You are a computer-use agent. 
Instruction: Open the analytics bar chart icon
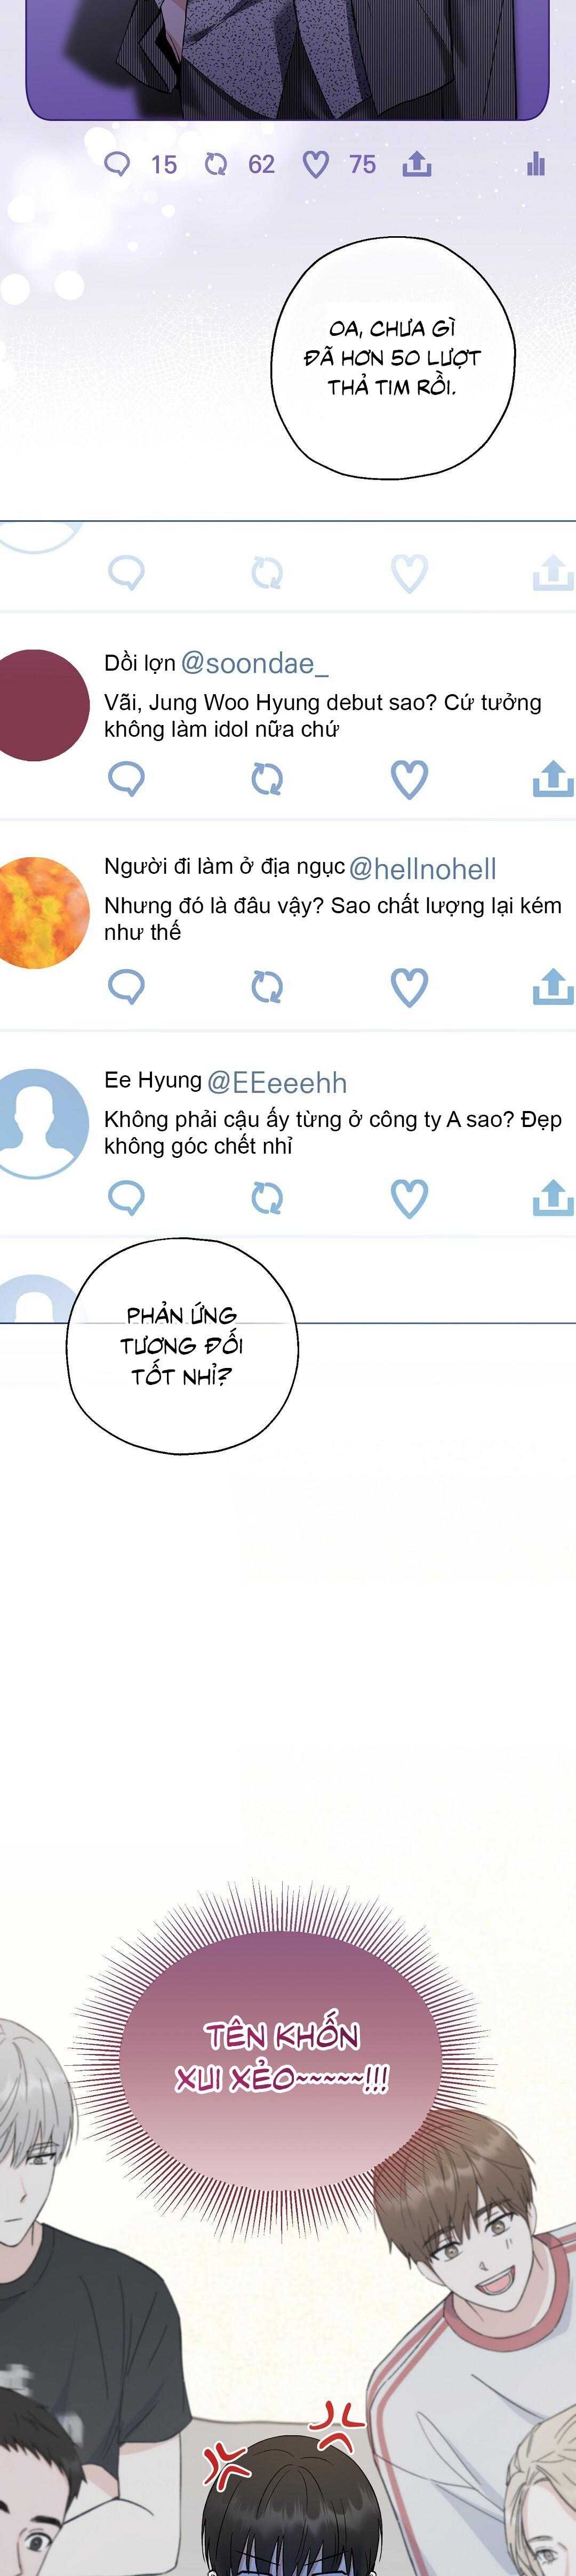(536, 164)
